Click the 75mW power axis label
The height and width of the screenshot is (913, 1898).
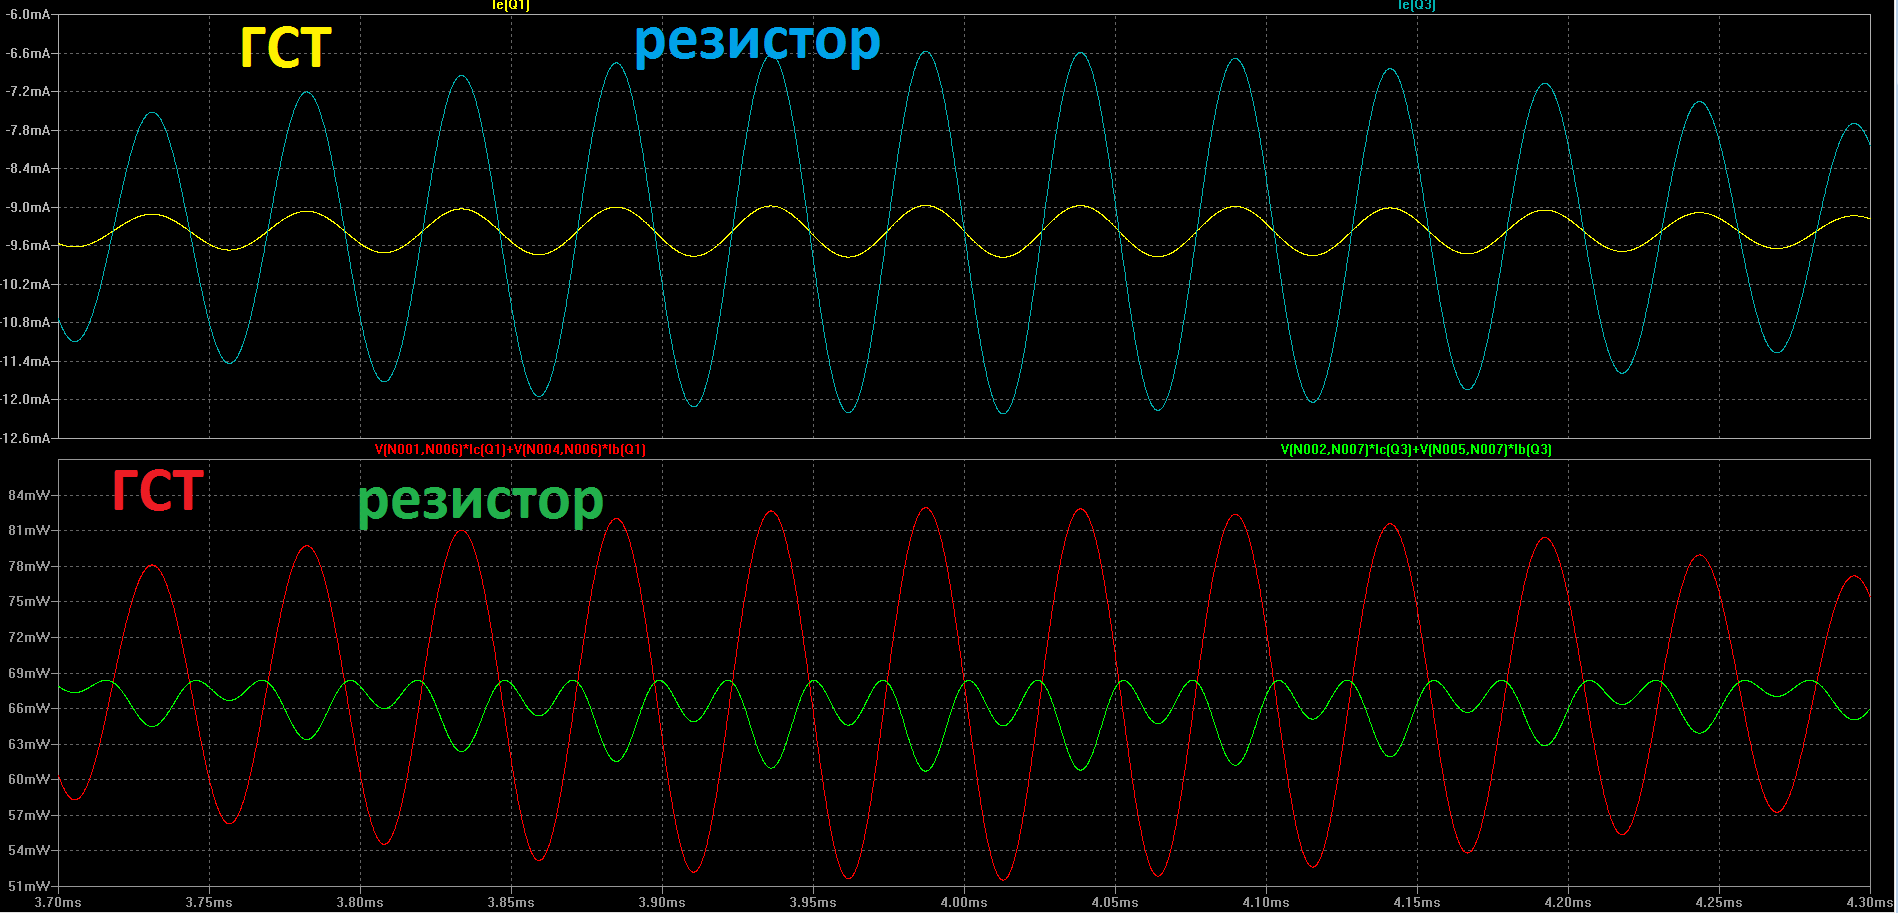tap(29, 601)
